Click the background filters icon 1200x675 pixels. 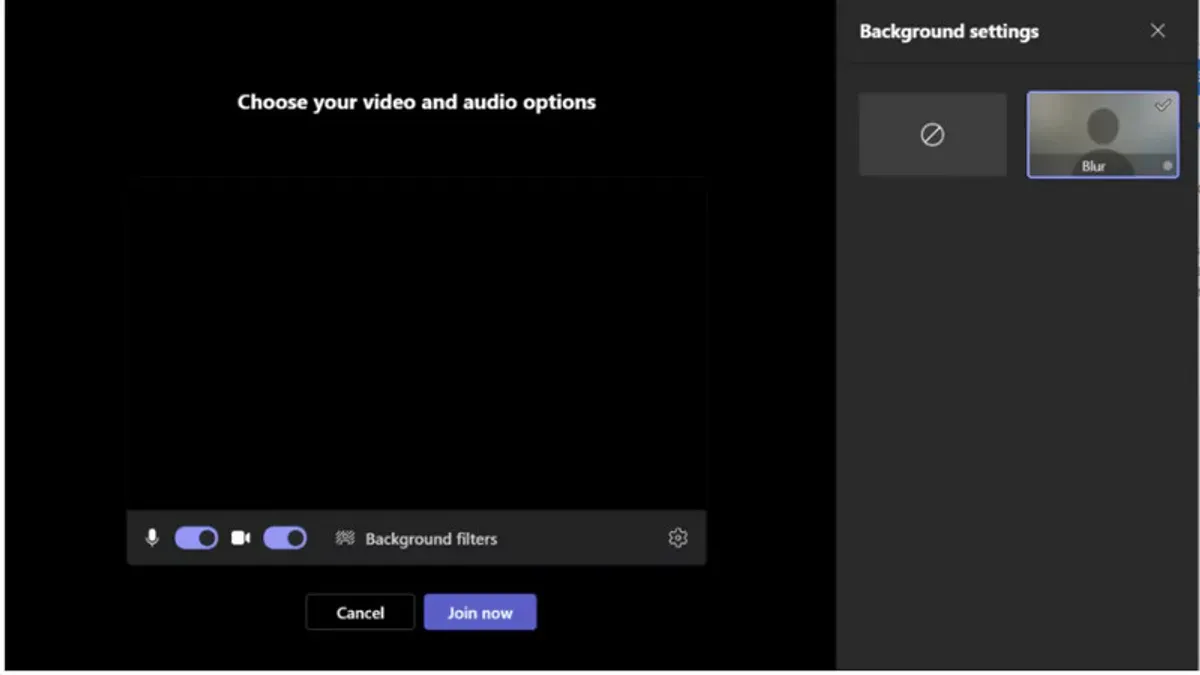[x=345, y=538]
